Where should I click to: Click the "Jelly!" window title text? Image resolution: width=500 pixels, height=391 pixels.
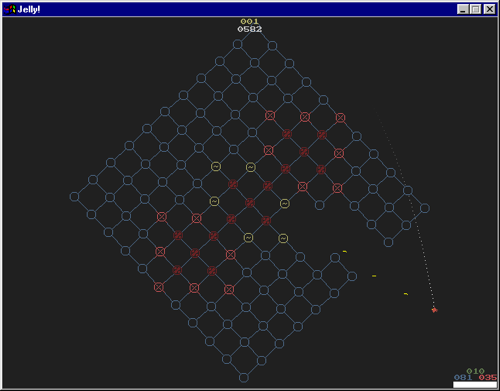[29, 9]
